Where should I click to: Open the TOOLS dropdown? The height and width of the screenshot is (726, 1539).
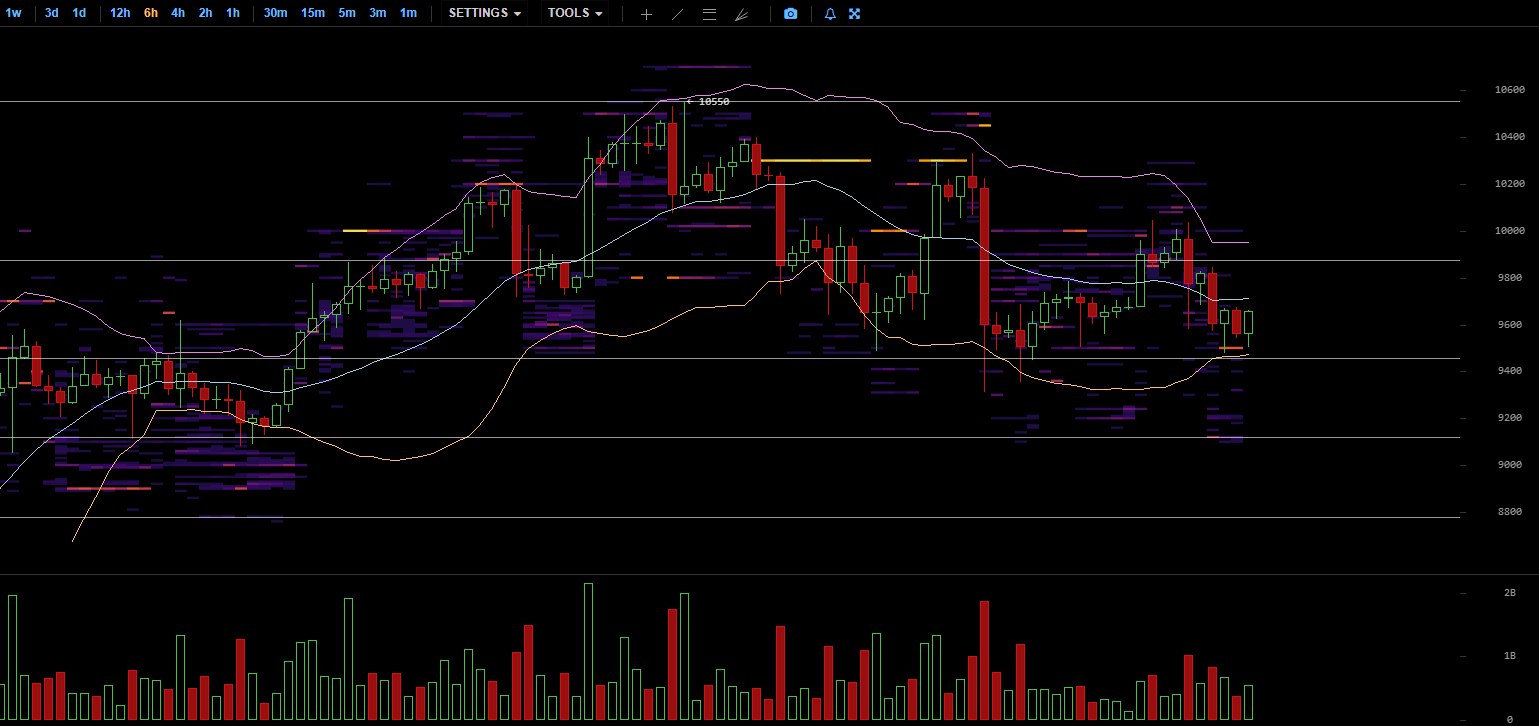[575, 14]
